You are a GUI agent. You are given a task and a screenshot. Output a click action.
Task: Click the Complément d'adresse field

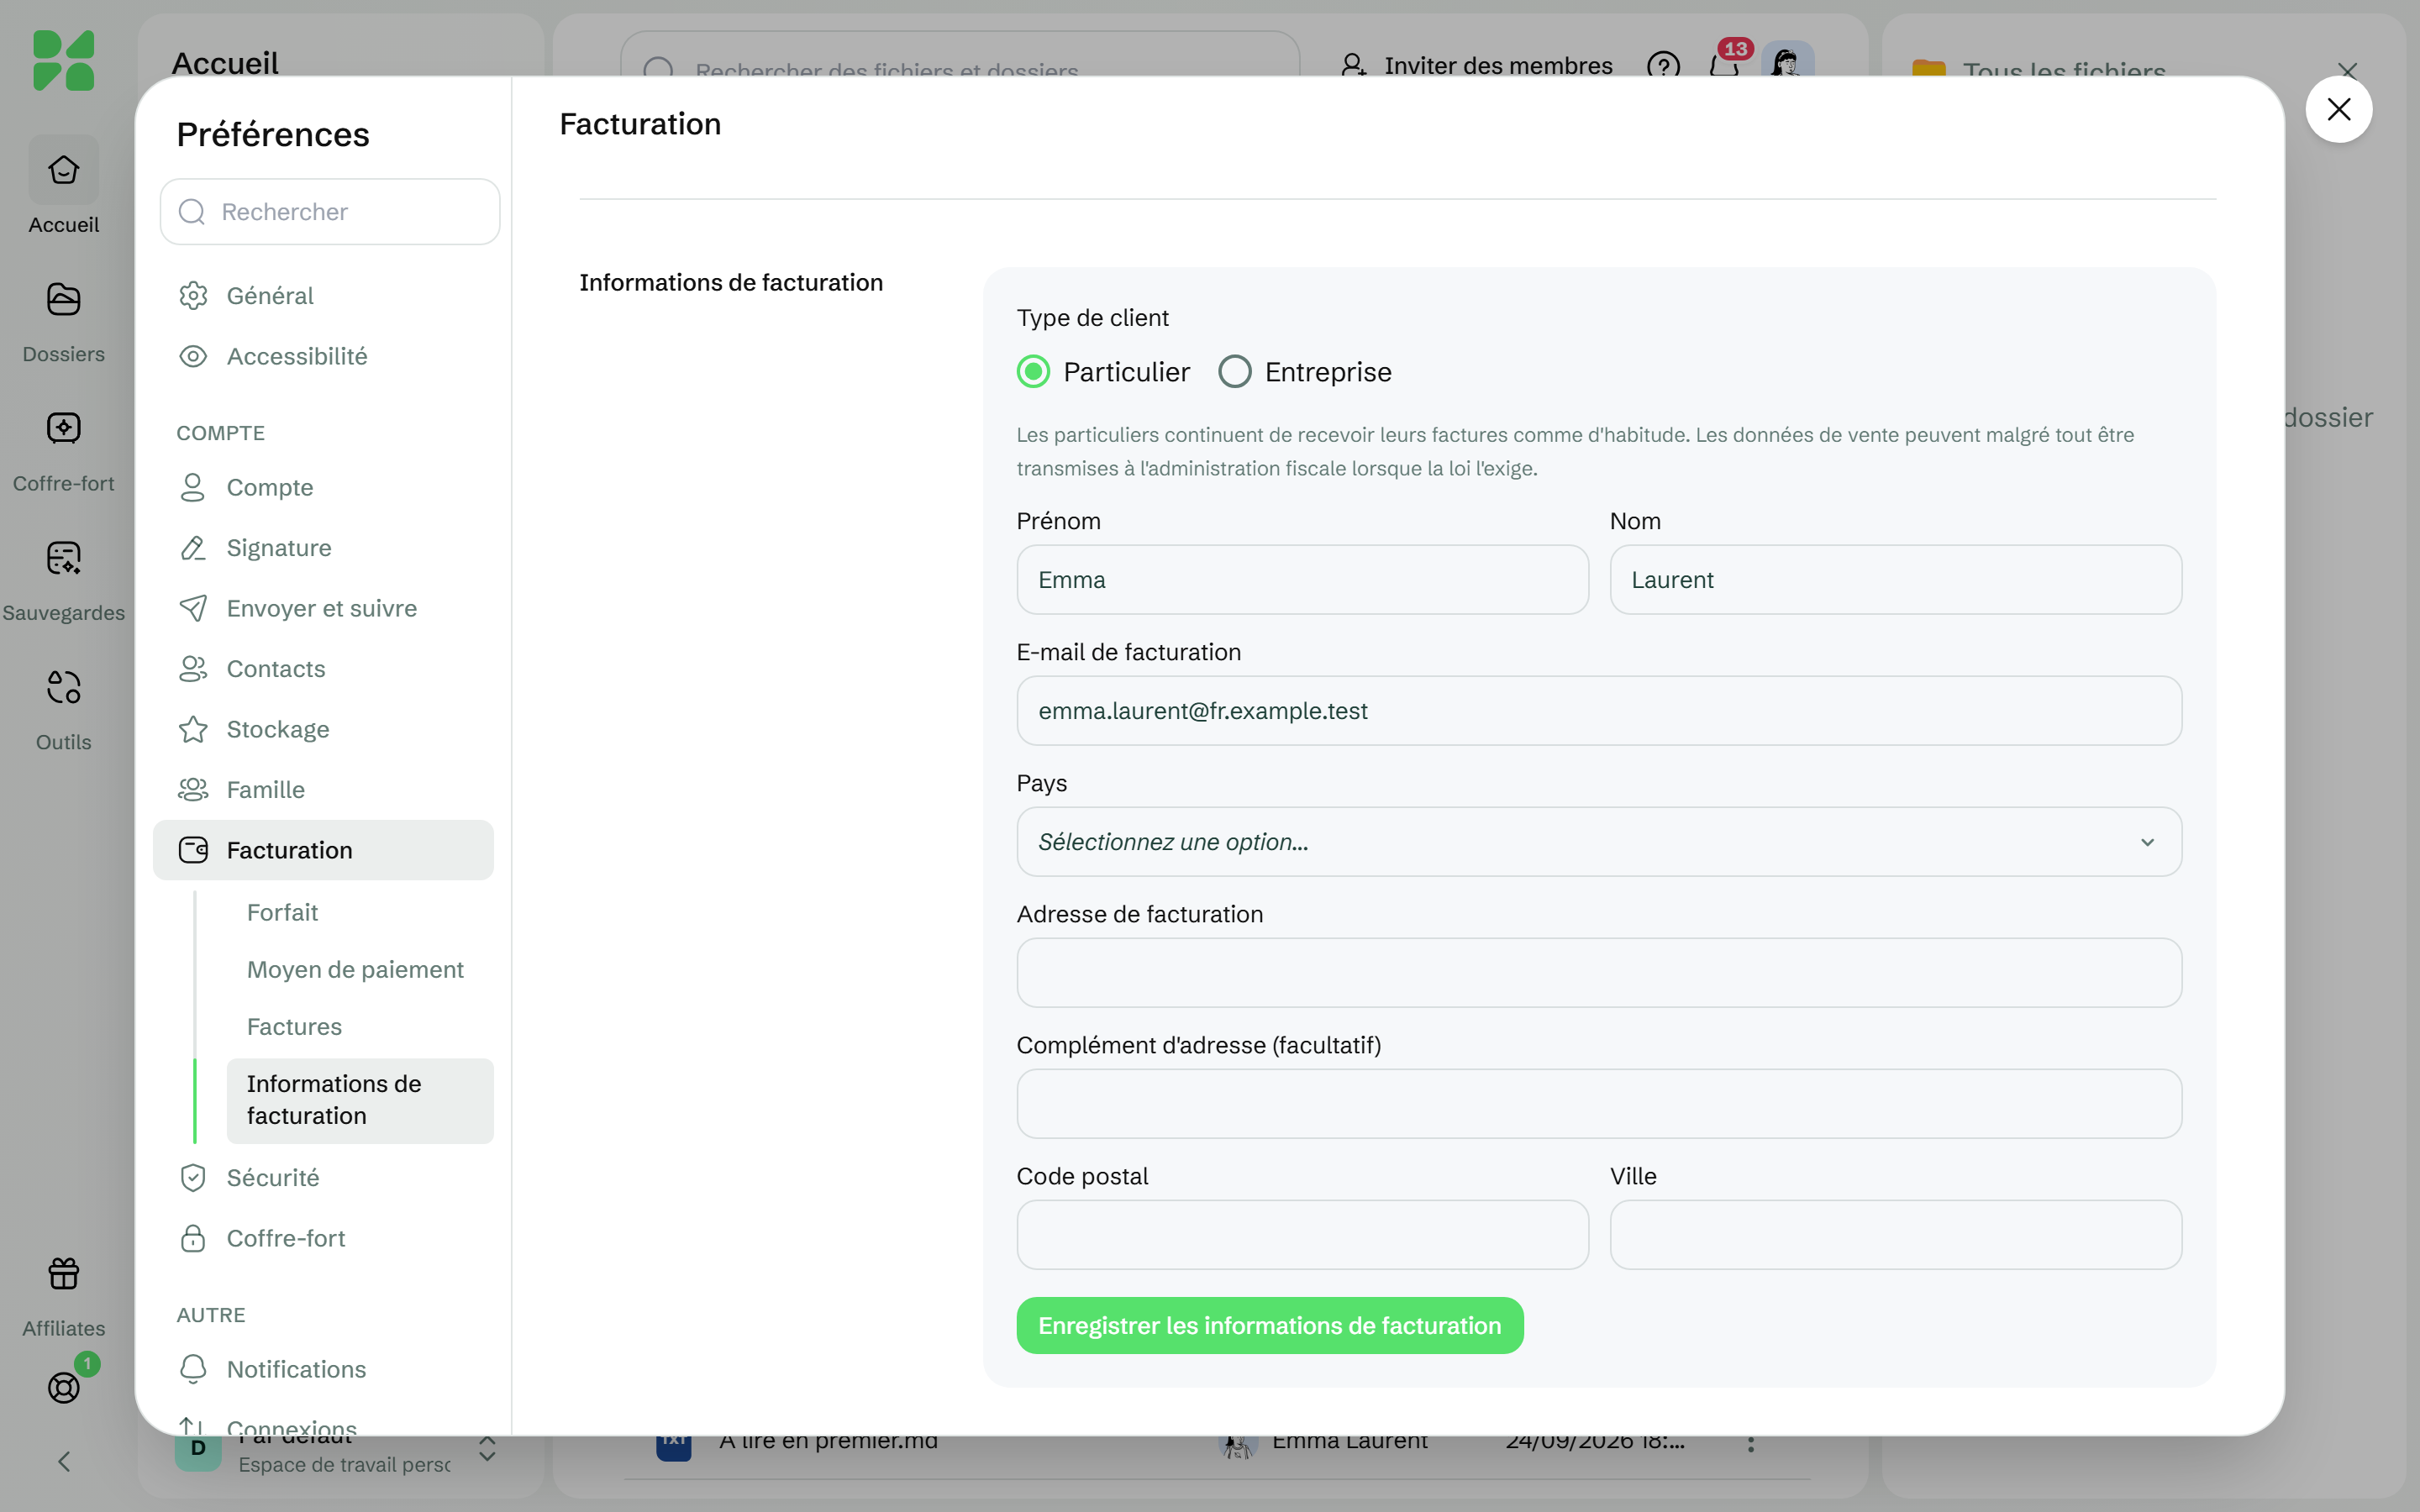(x=1598, y=1103)
